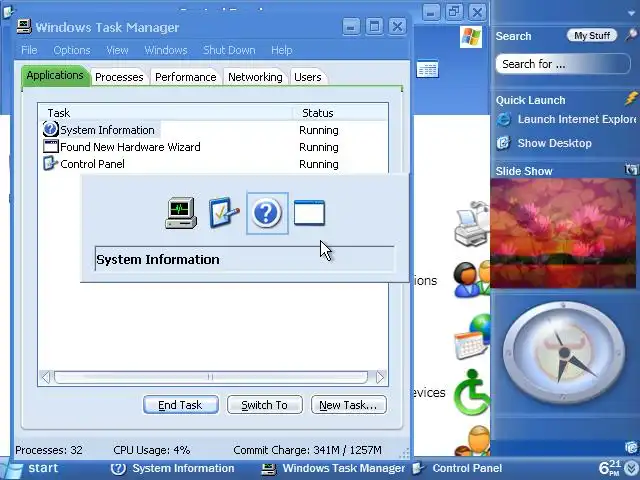
Task: Click the Control Panel taskbar button
Action: tap(458, 469)
